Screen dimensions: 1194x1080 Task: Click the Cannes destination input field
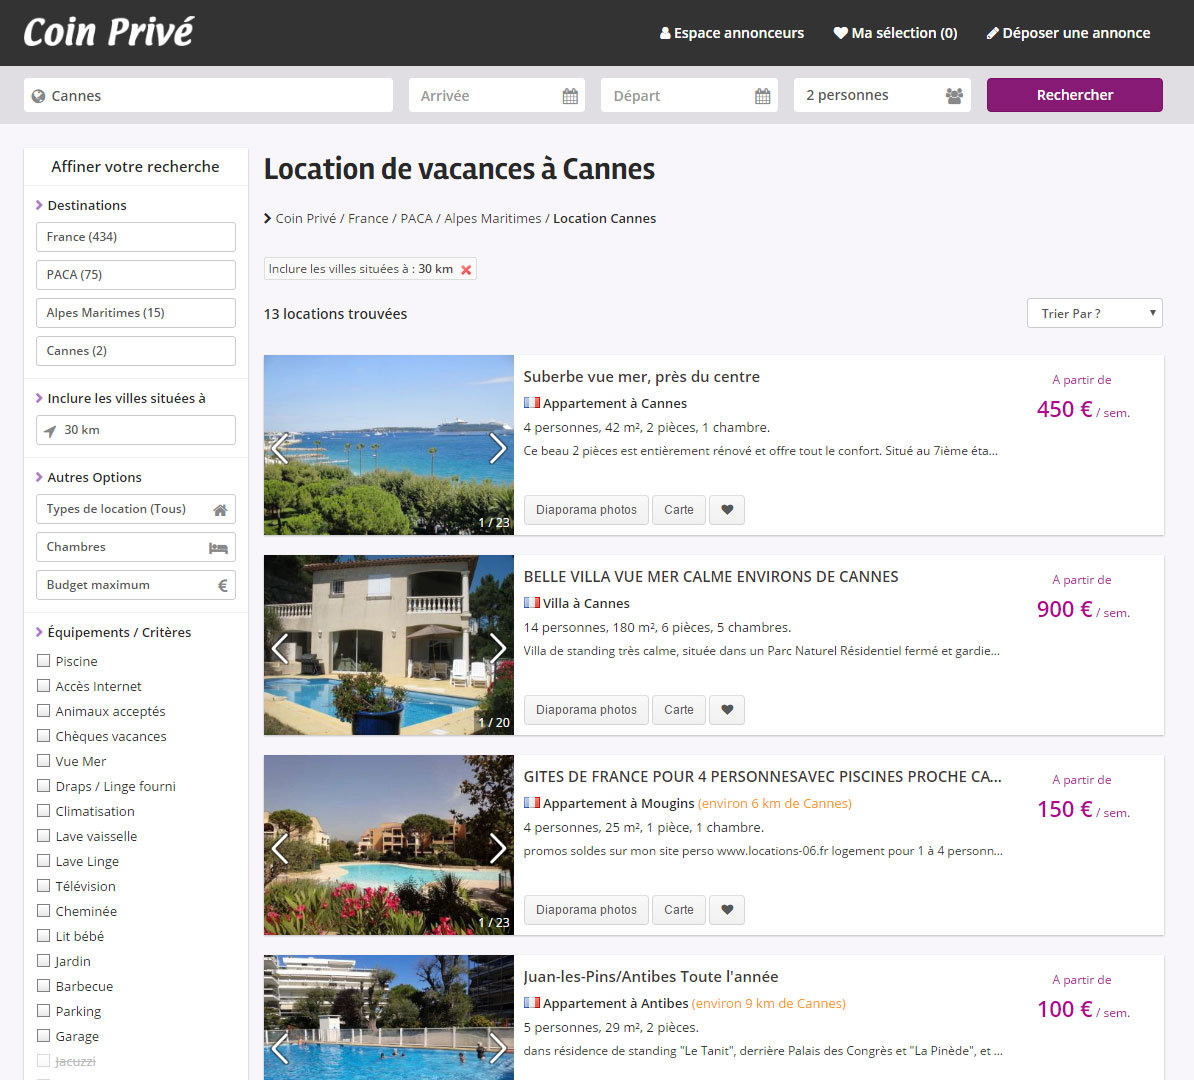208,96
